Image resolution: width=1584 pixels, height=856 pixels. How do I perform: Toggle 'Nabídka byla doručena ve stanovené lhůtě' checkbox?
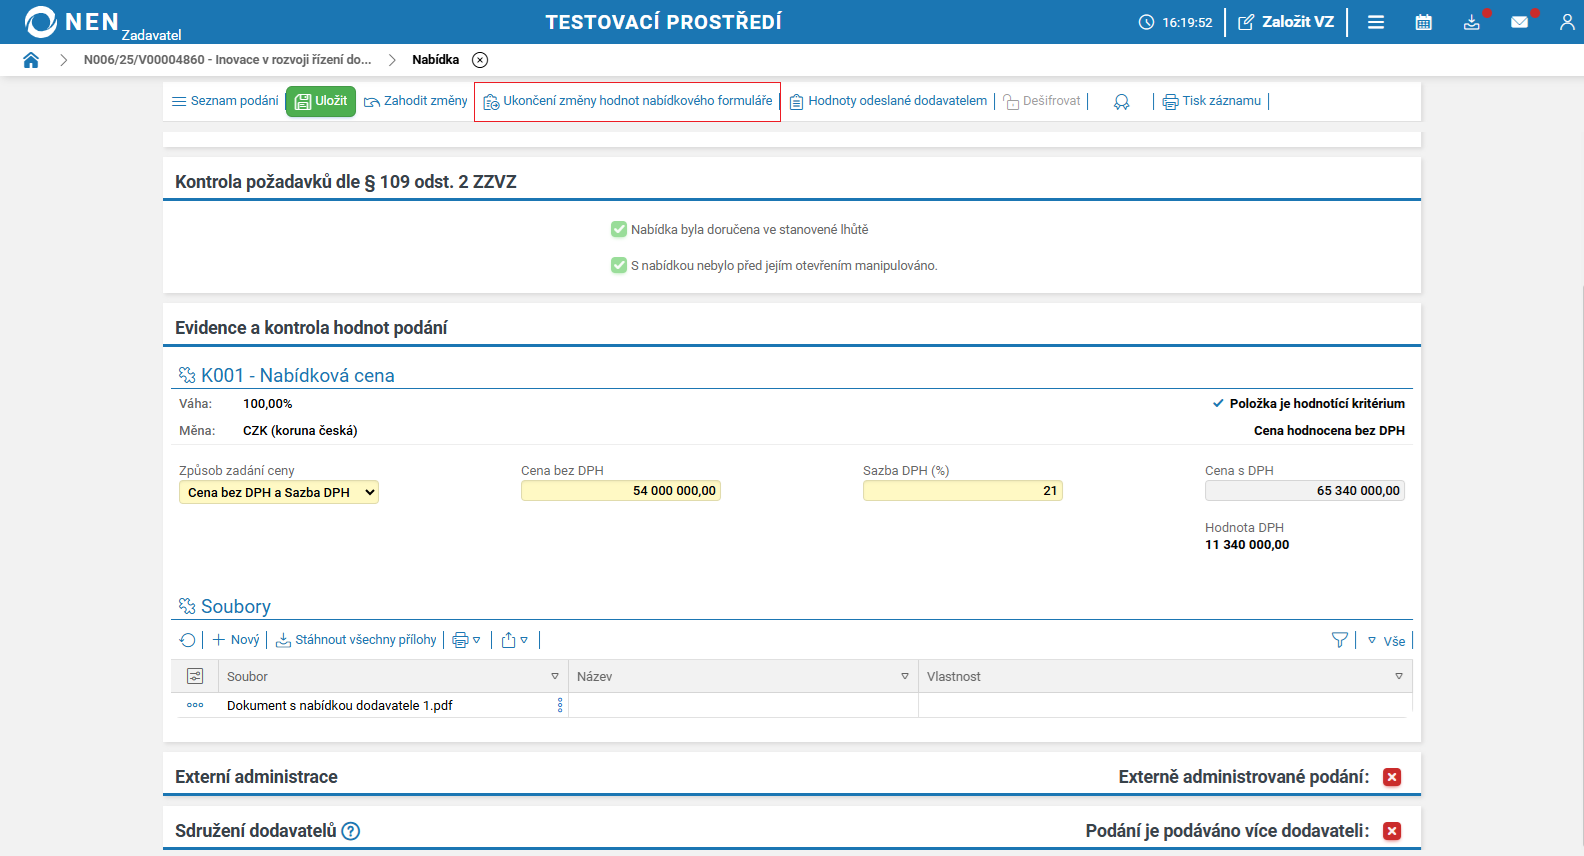pyautogui.click(x=619, y=230)
